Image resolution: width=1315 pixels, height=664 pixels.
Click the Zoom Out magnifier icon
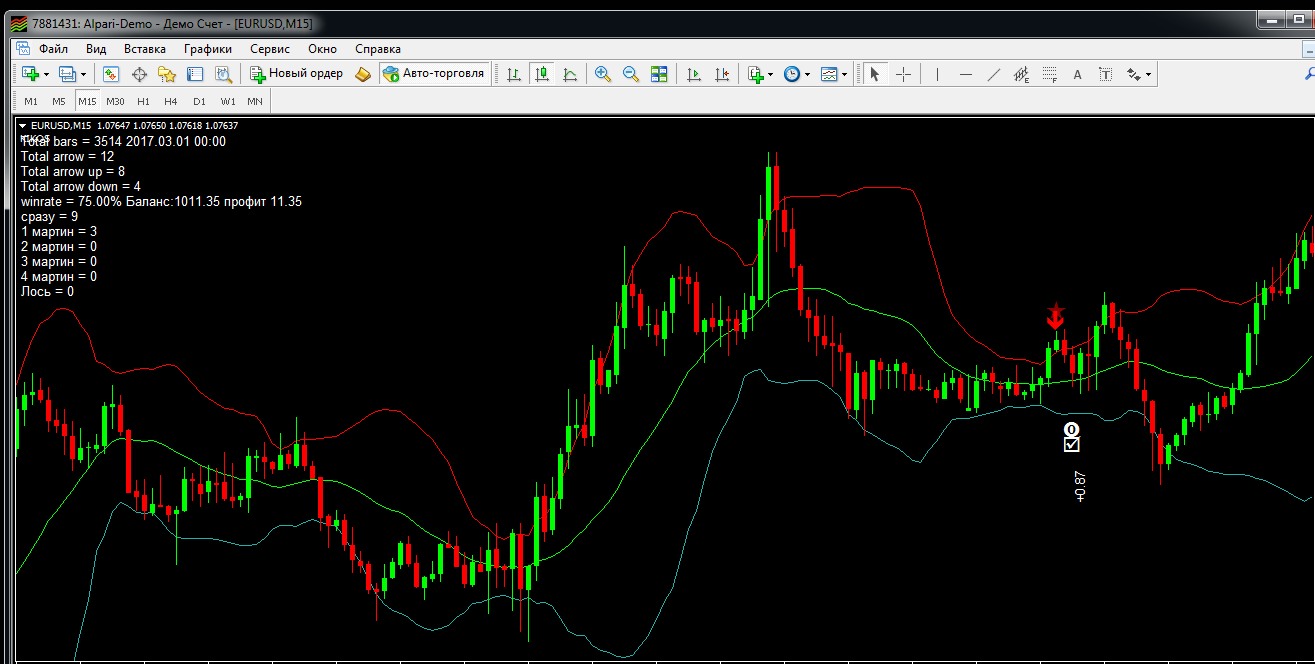coord(631,74)
